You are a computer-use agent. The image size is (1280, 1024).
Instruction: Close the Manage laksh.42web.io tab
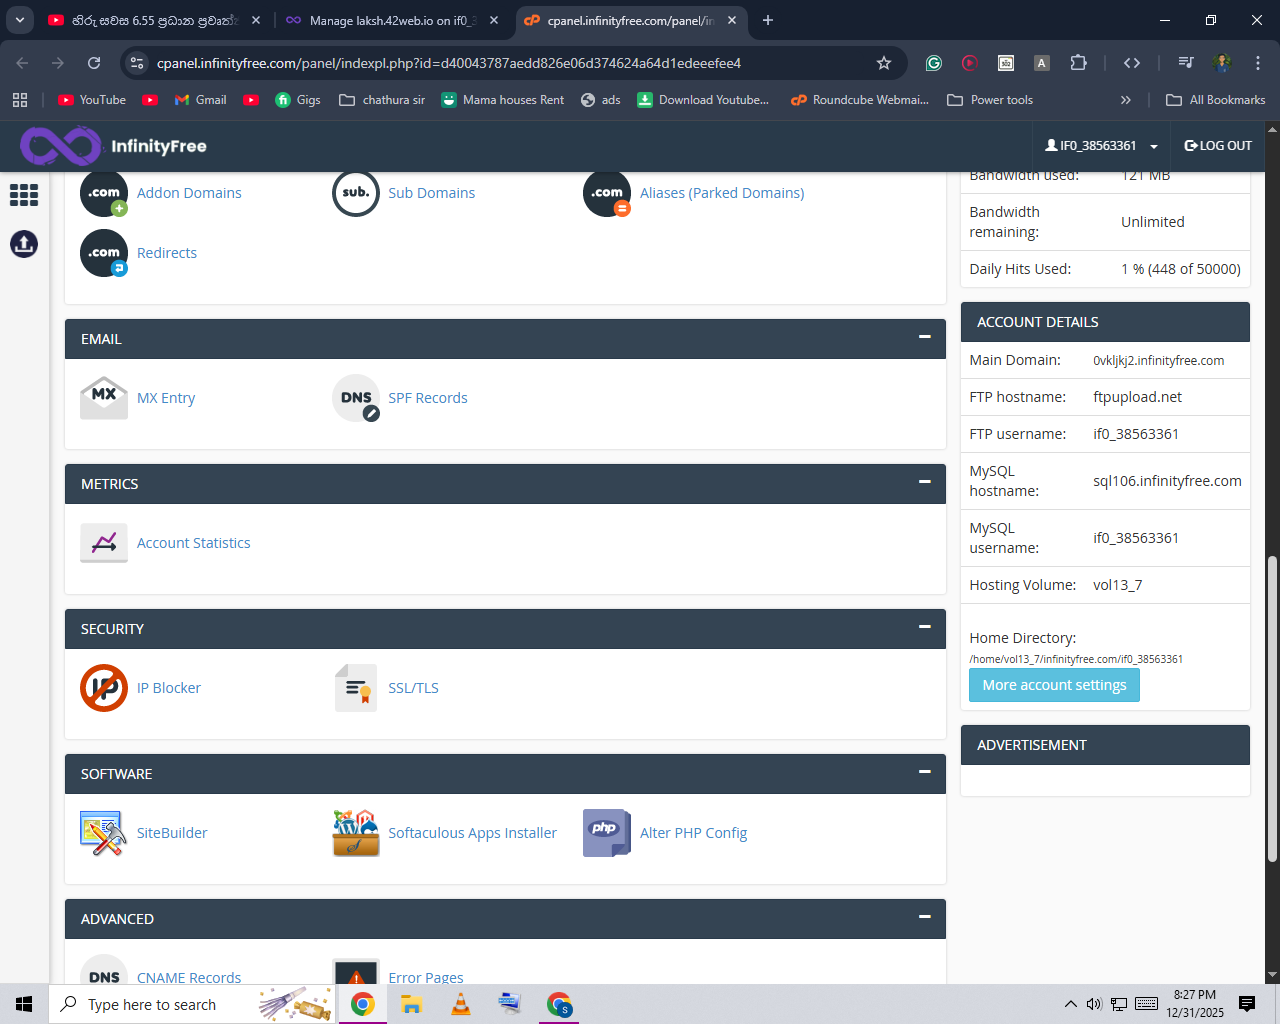pos(494,20)
